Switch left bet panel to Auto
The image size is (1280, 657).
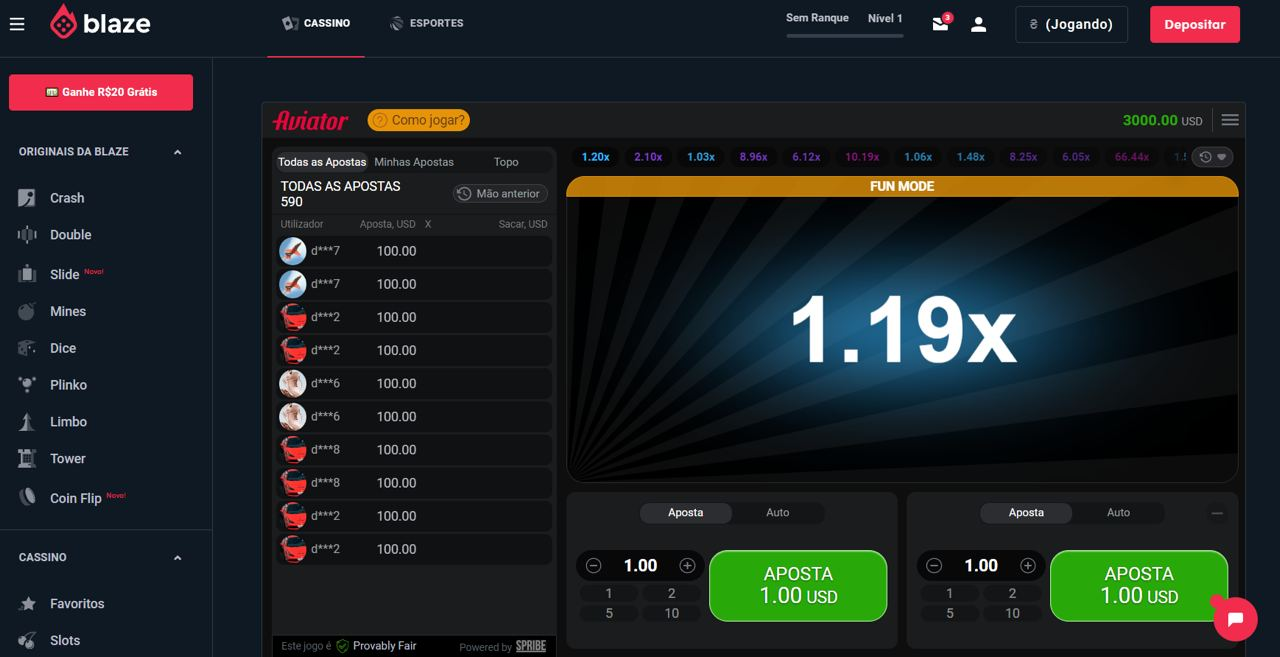click(x=778, y=513)
